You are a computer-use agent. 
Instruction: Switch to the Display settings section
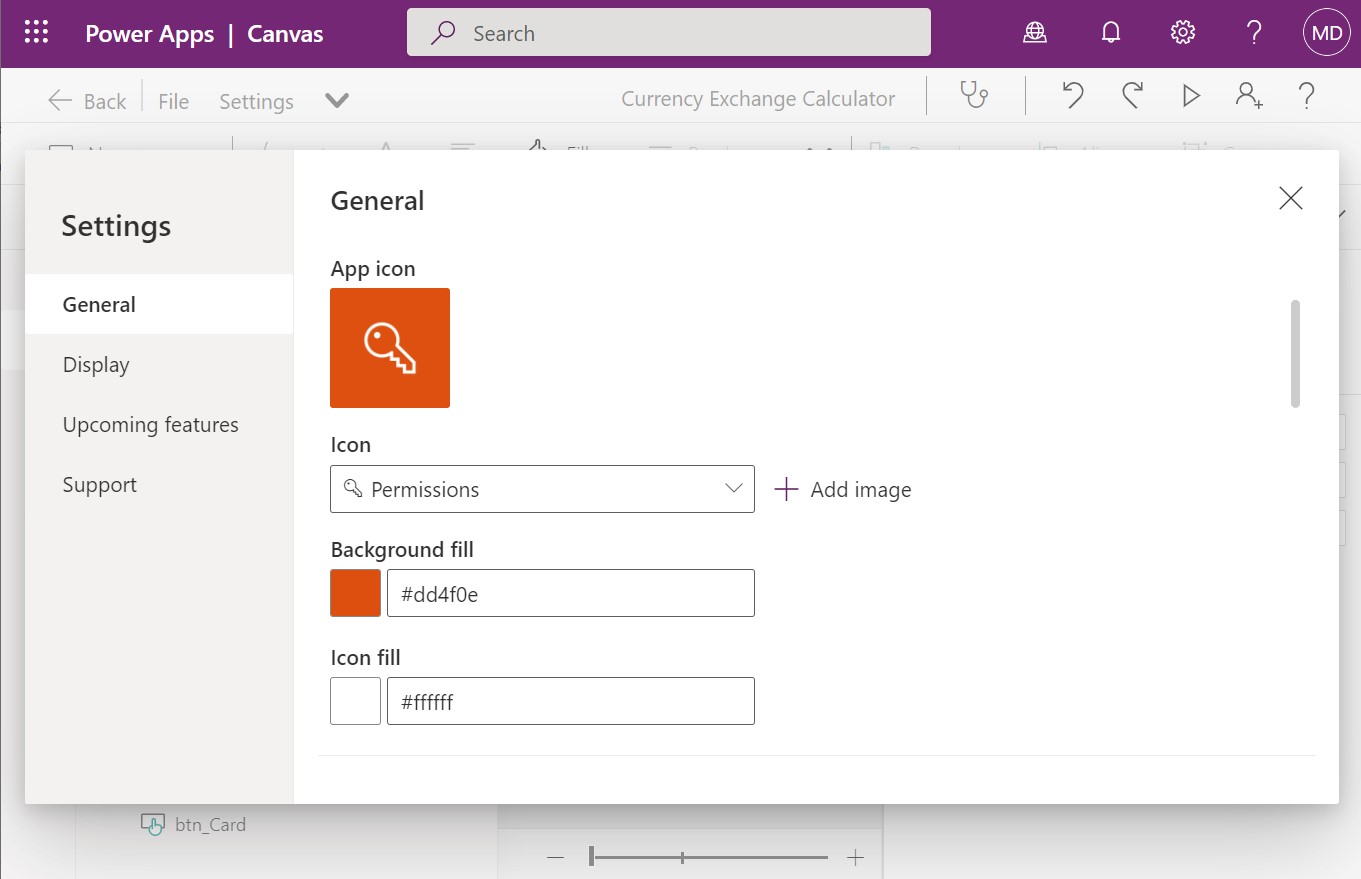click(96, 364)
